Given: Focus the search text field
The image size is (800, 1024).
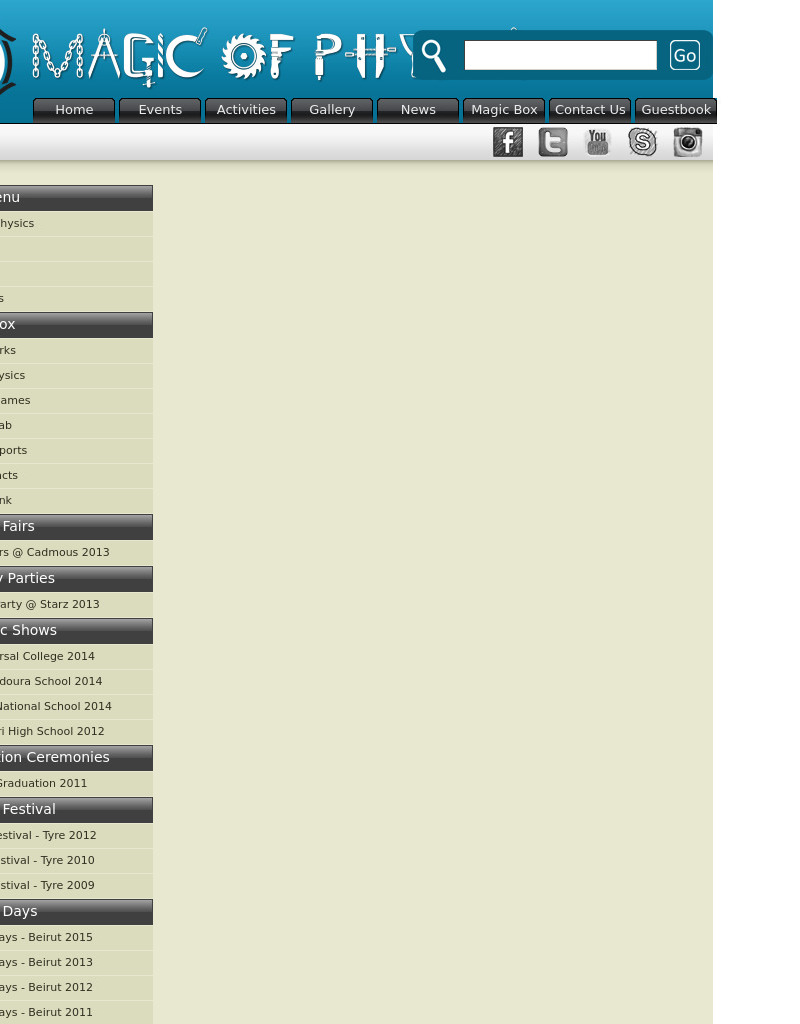Looking at the screenshot, I should 560,56.
